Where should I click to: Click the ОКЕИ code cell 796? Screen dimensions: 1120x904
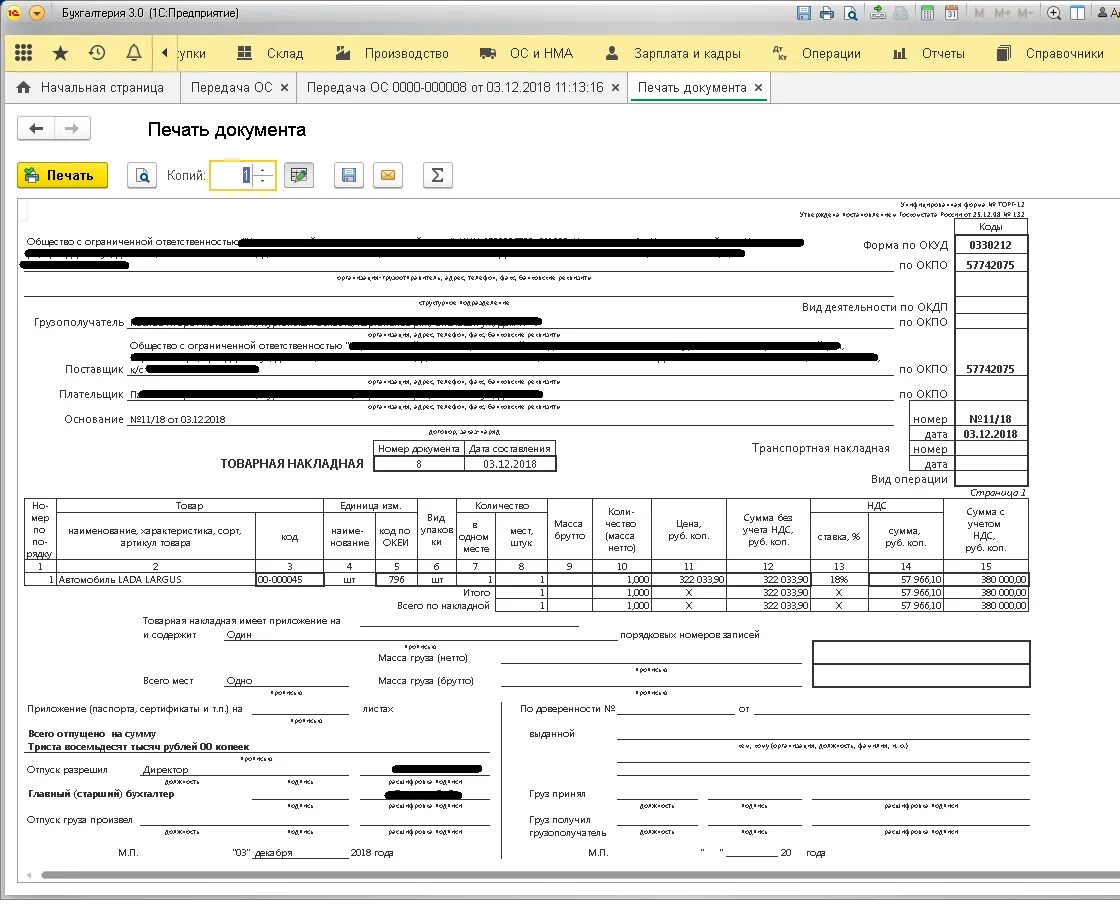[396, 580]
